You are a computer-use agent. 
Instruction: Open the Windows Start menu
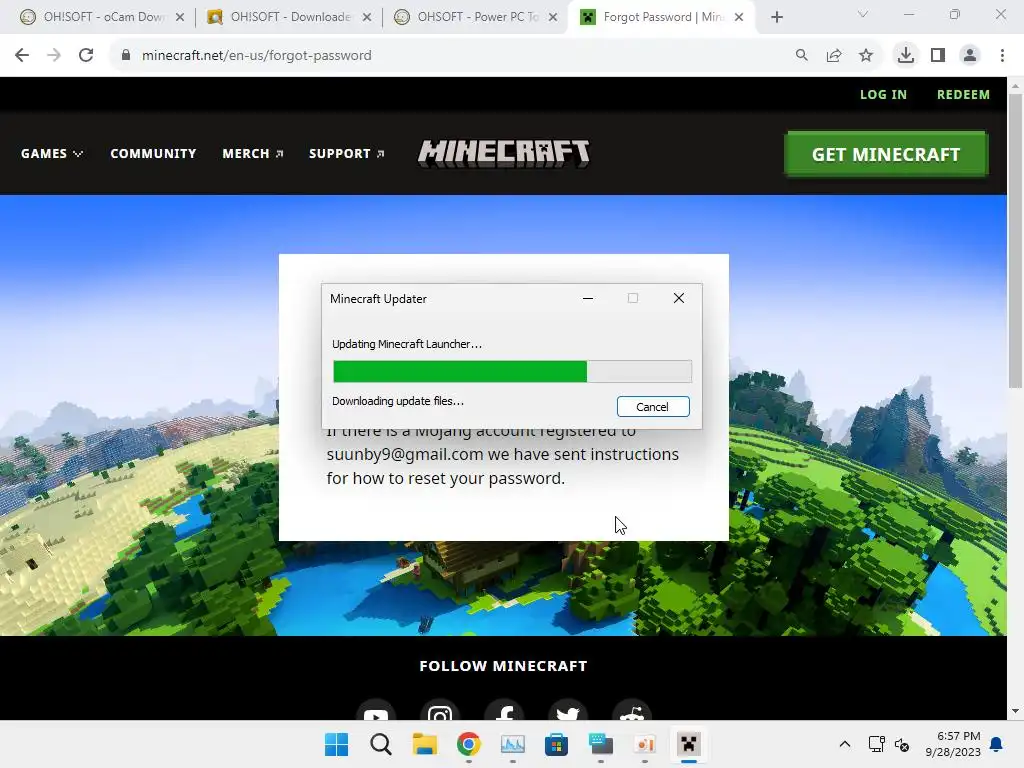[x=336, y=744]
